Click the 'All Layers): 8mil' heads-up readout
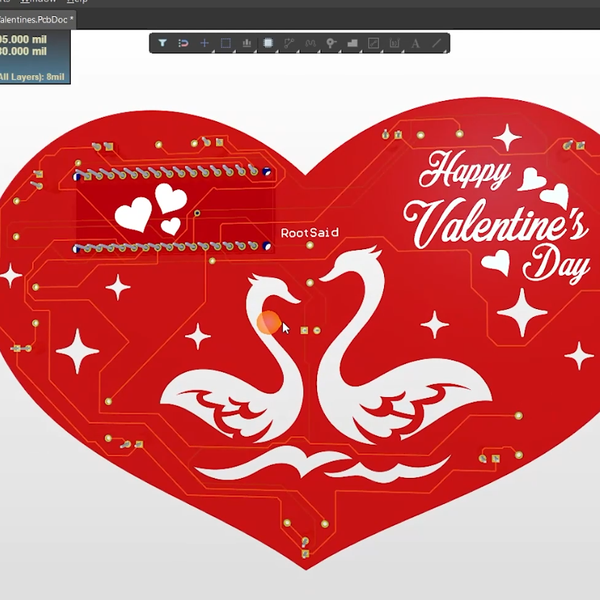The image size is (600, 600). coord(32,77)
